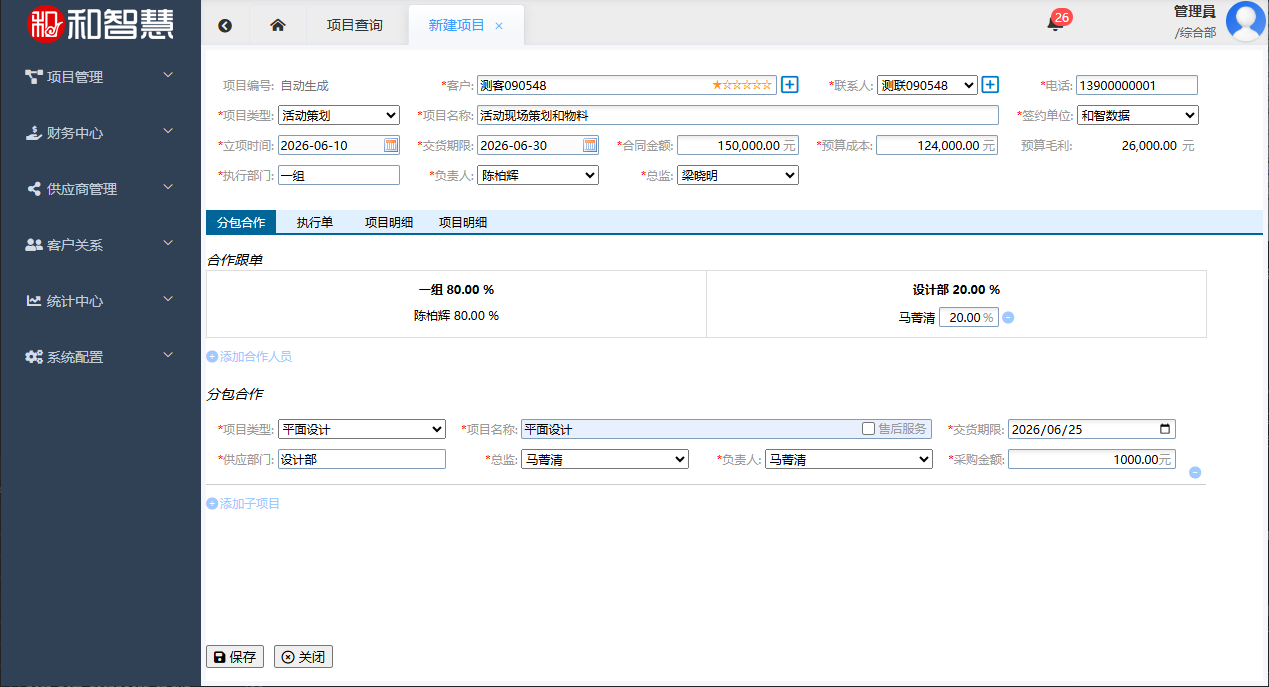Switch to 执行单 sub-tab
The image size is (1269, 687).
pos(315,222)
